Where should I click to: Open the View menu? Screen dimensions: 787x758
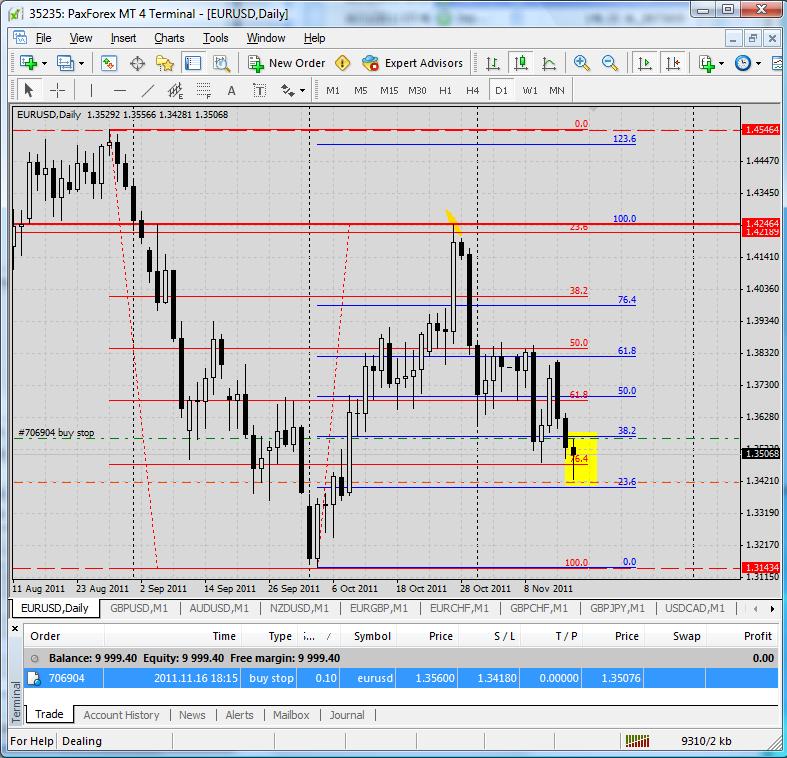pyautogui.click(x=81, y=38)
